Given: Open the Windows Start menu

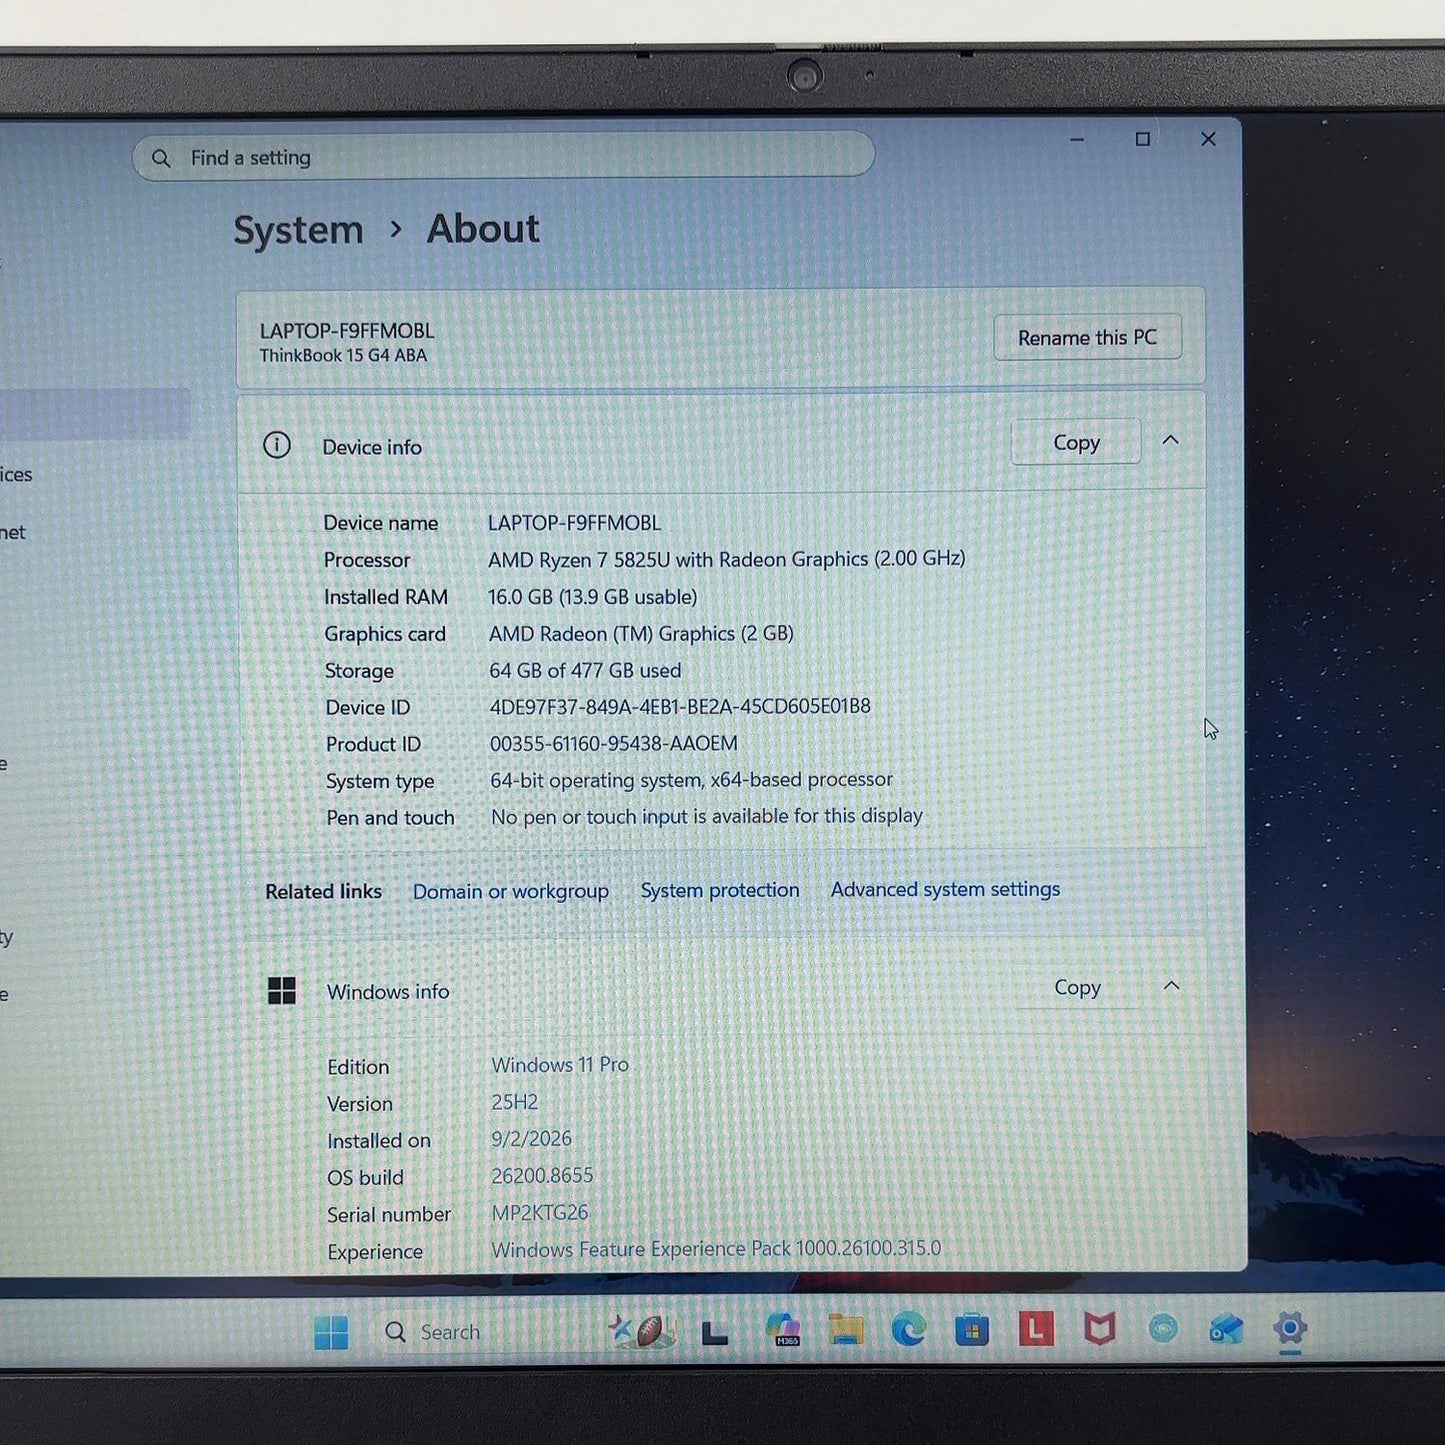Looking at the screenshot, I should pyautogui.click(x=331, y=1332).
